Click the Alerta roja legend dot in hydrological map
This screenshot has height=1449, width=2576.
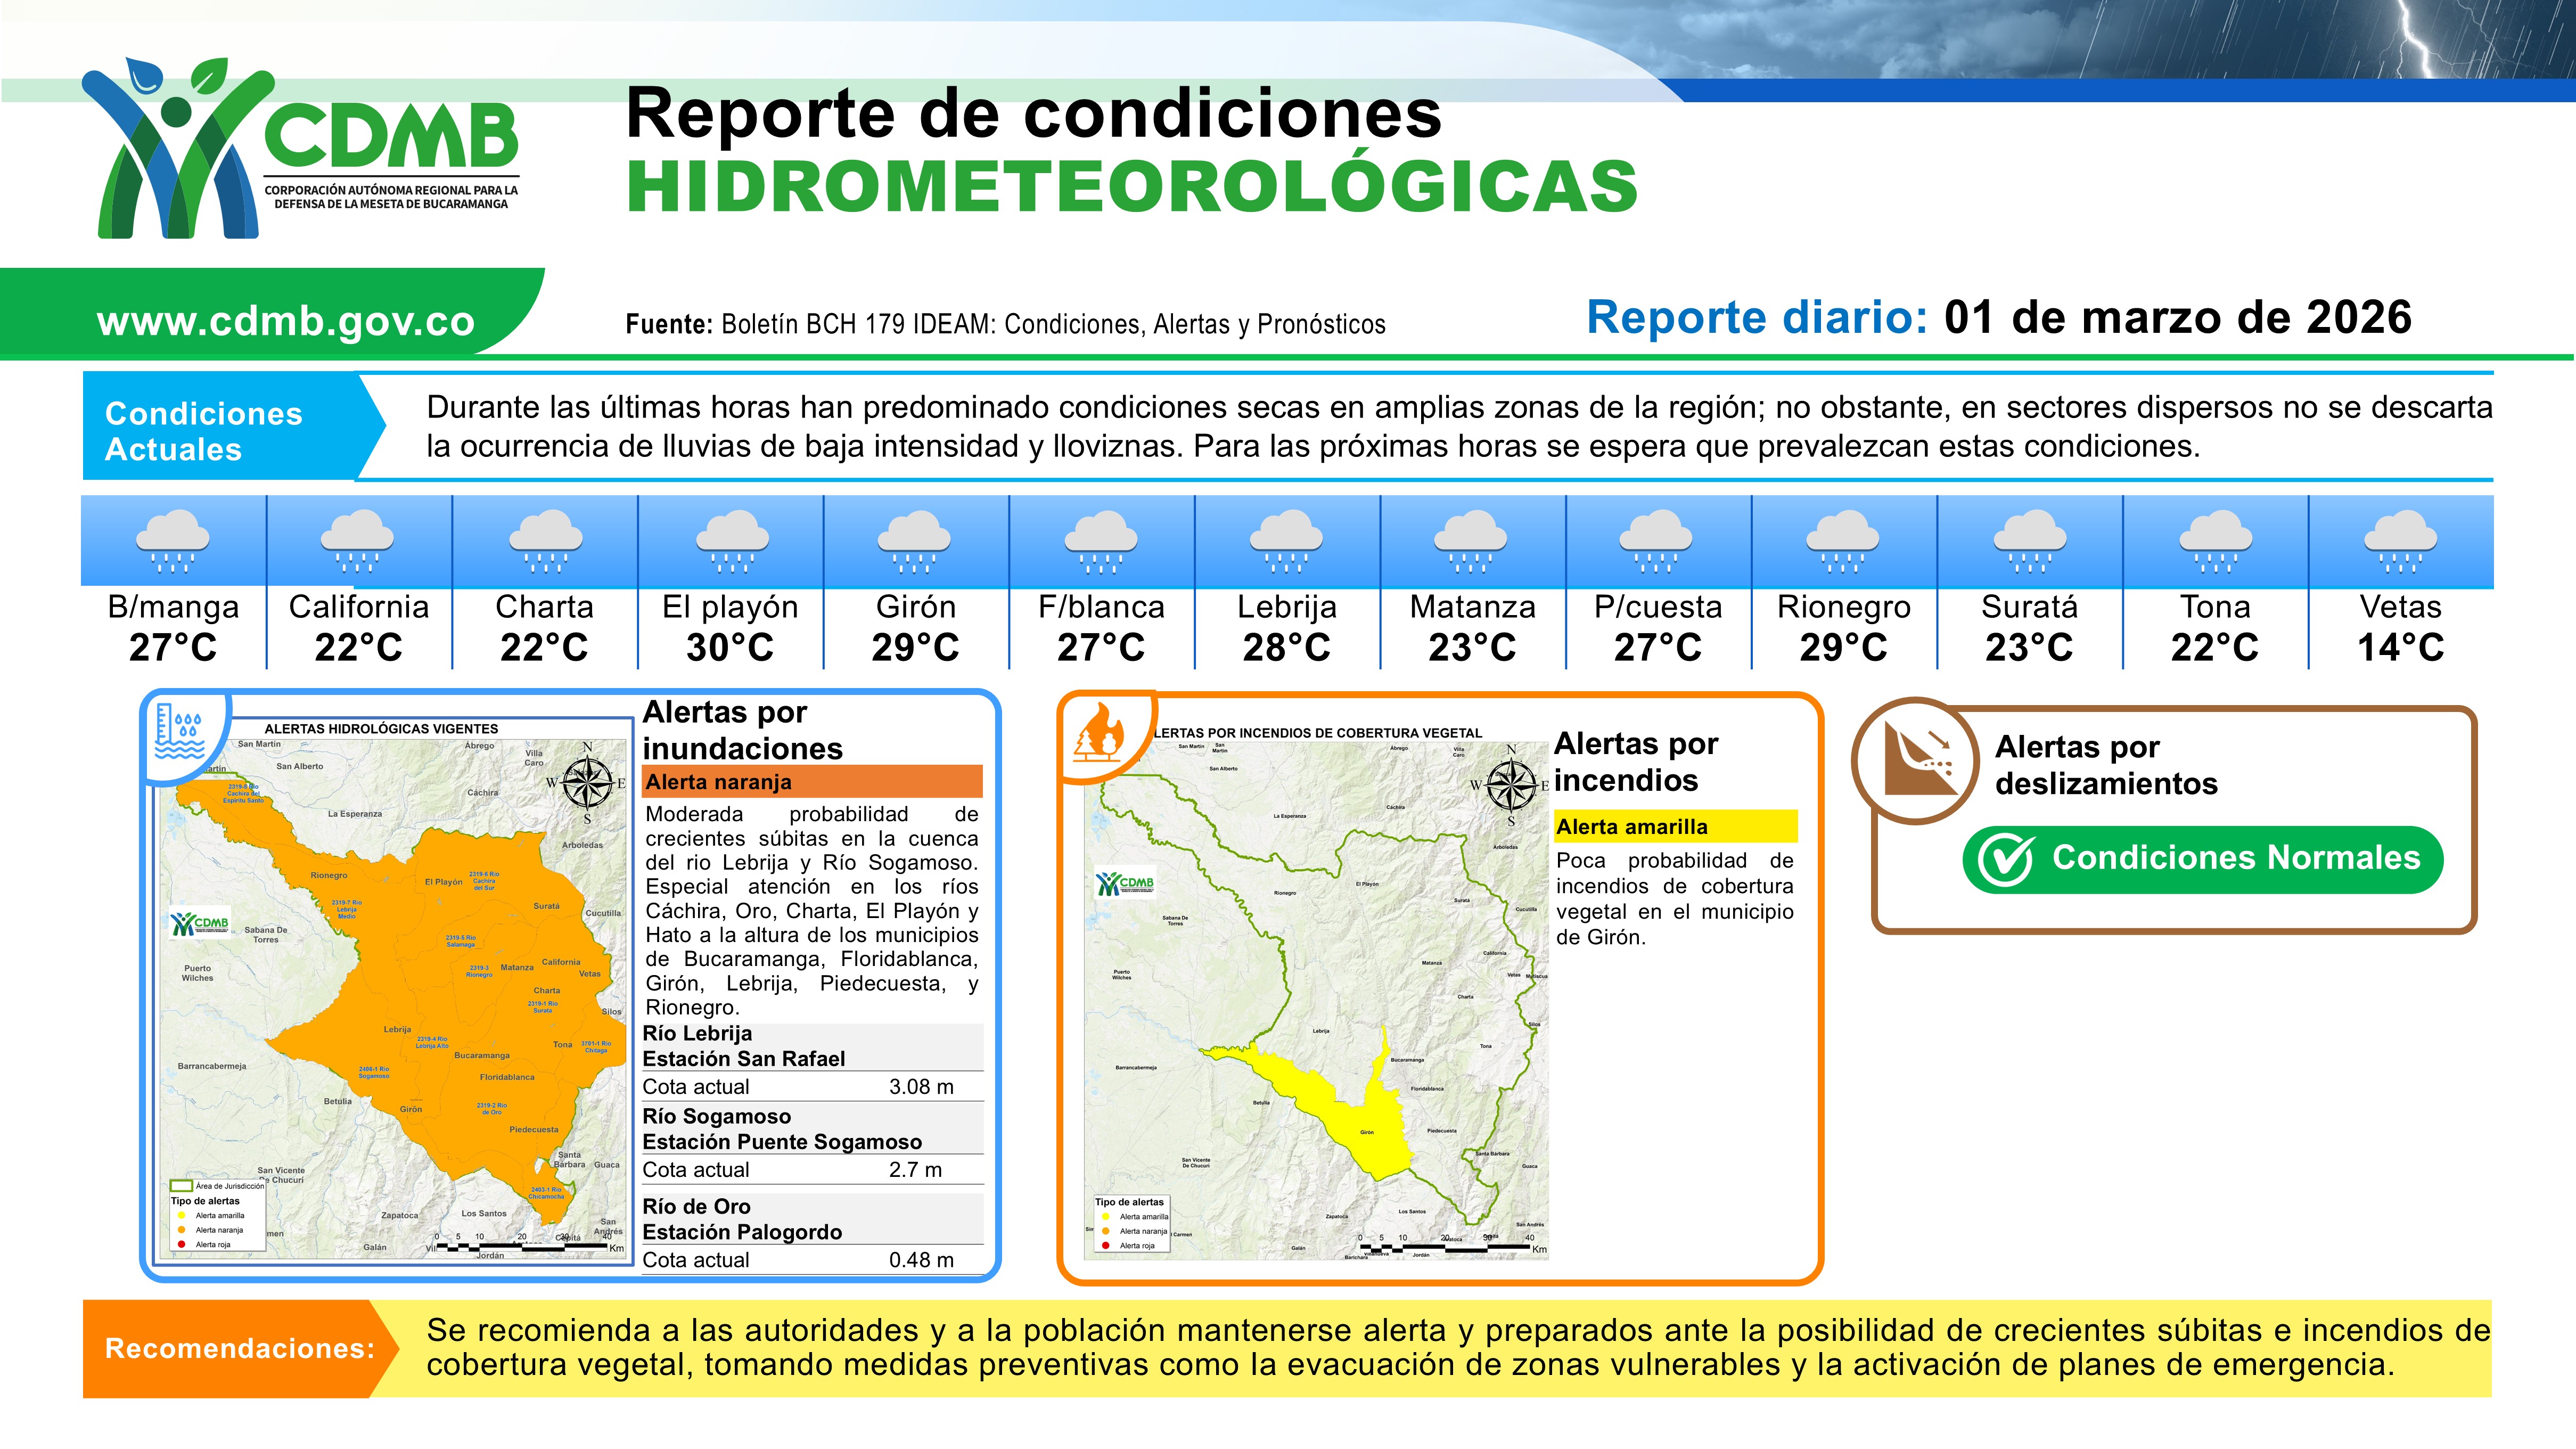point(181,1245)
